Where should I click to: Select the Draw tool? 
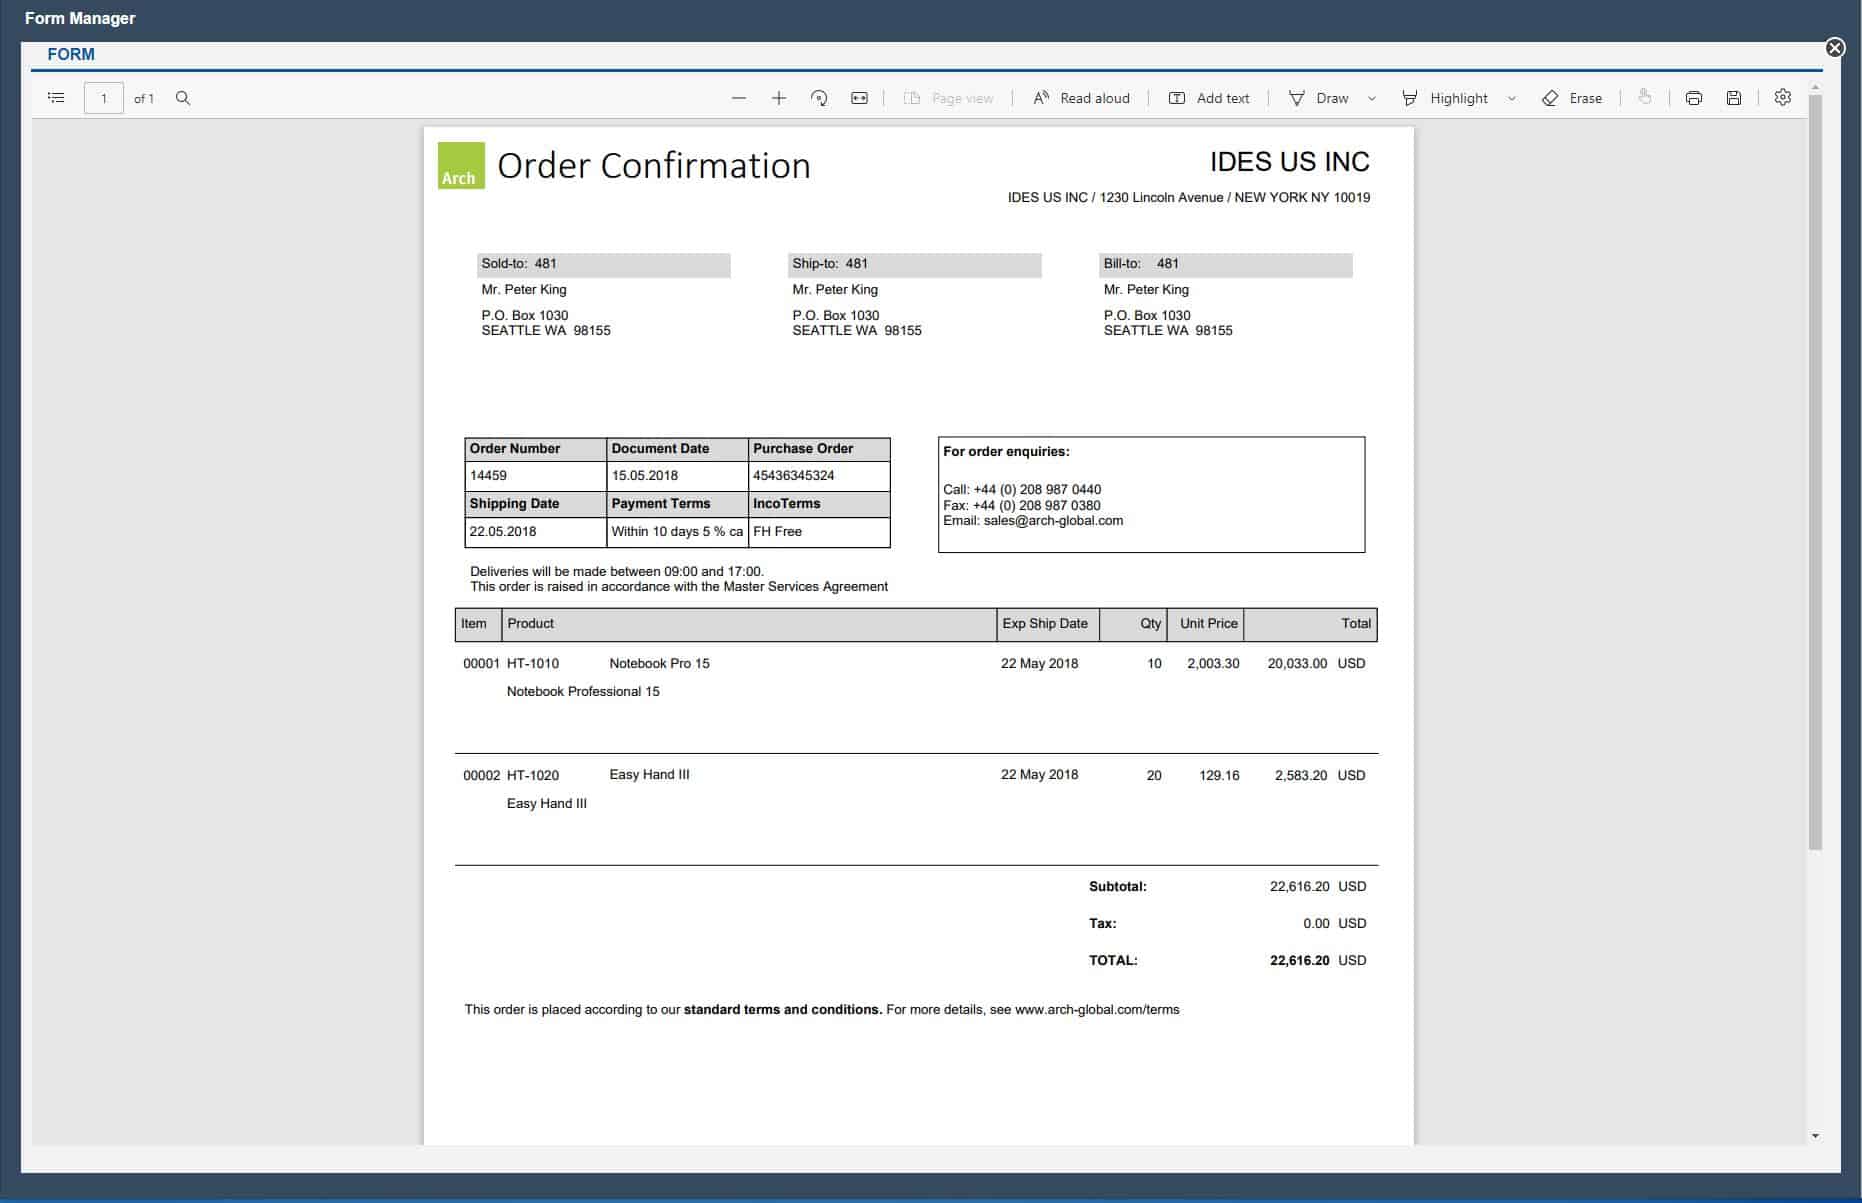[x=1319, y=98]
